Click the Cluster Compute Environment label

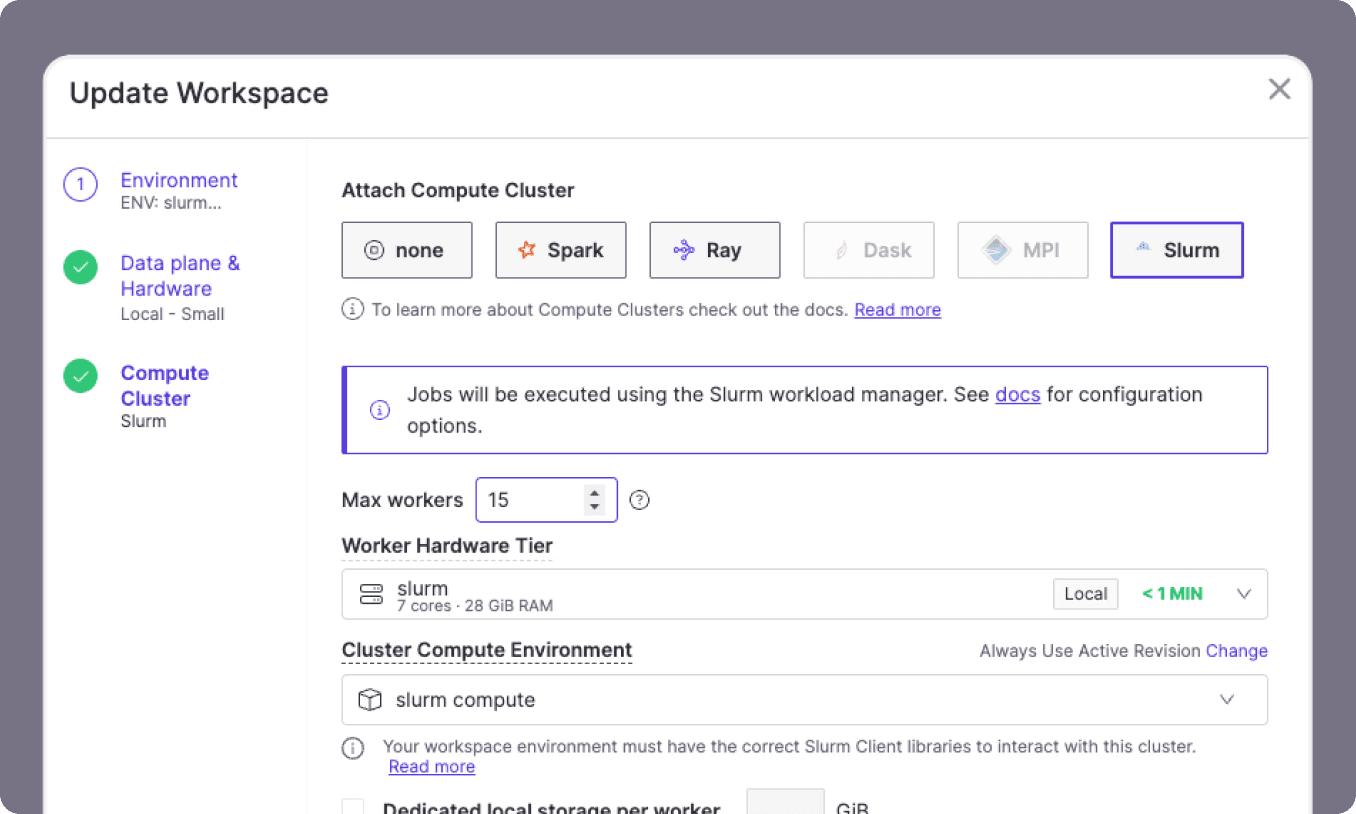pos(487,651)
